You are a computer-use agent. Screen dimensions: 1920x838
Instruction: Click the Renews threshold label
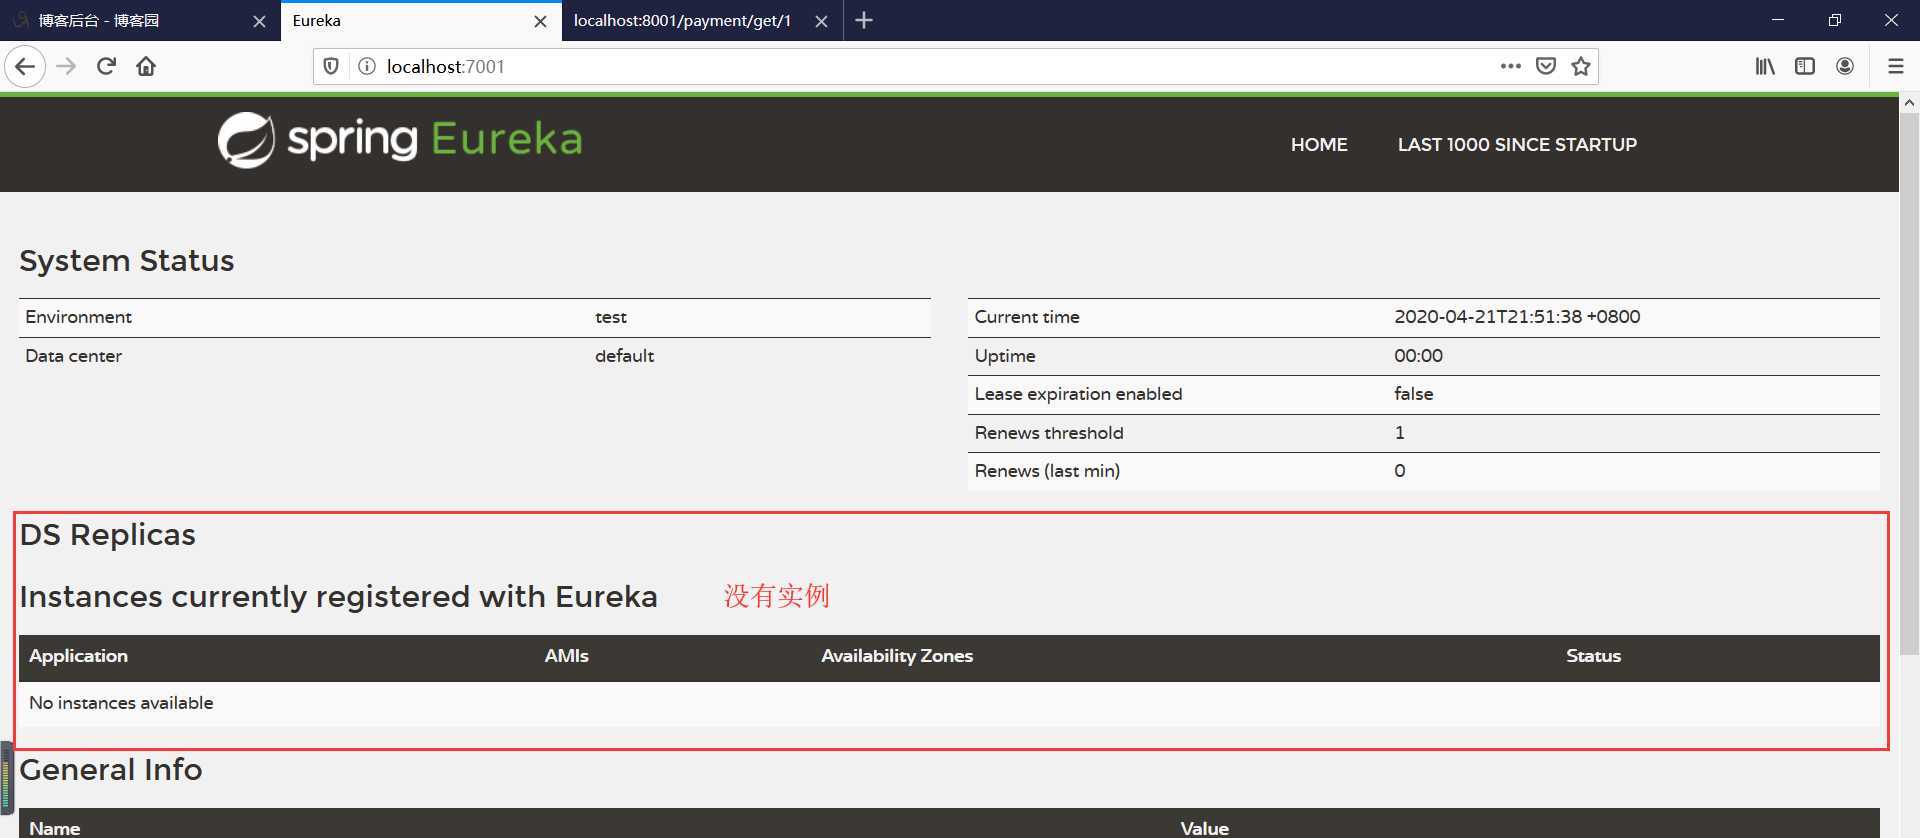pos(1049,433)
